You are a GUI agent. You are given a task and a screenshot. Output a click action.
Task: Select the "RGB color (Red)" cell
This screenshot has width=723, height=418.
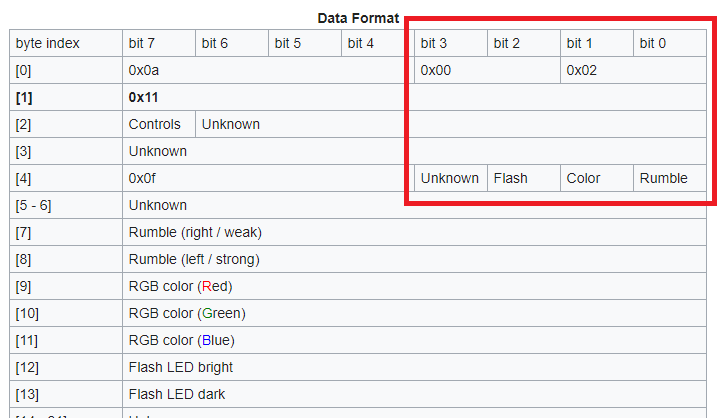[x=180, y=286]
